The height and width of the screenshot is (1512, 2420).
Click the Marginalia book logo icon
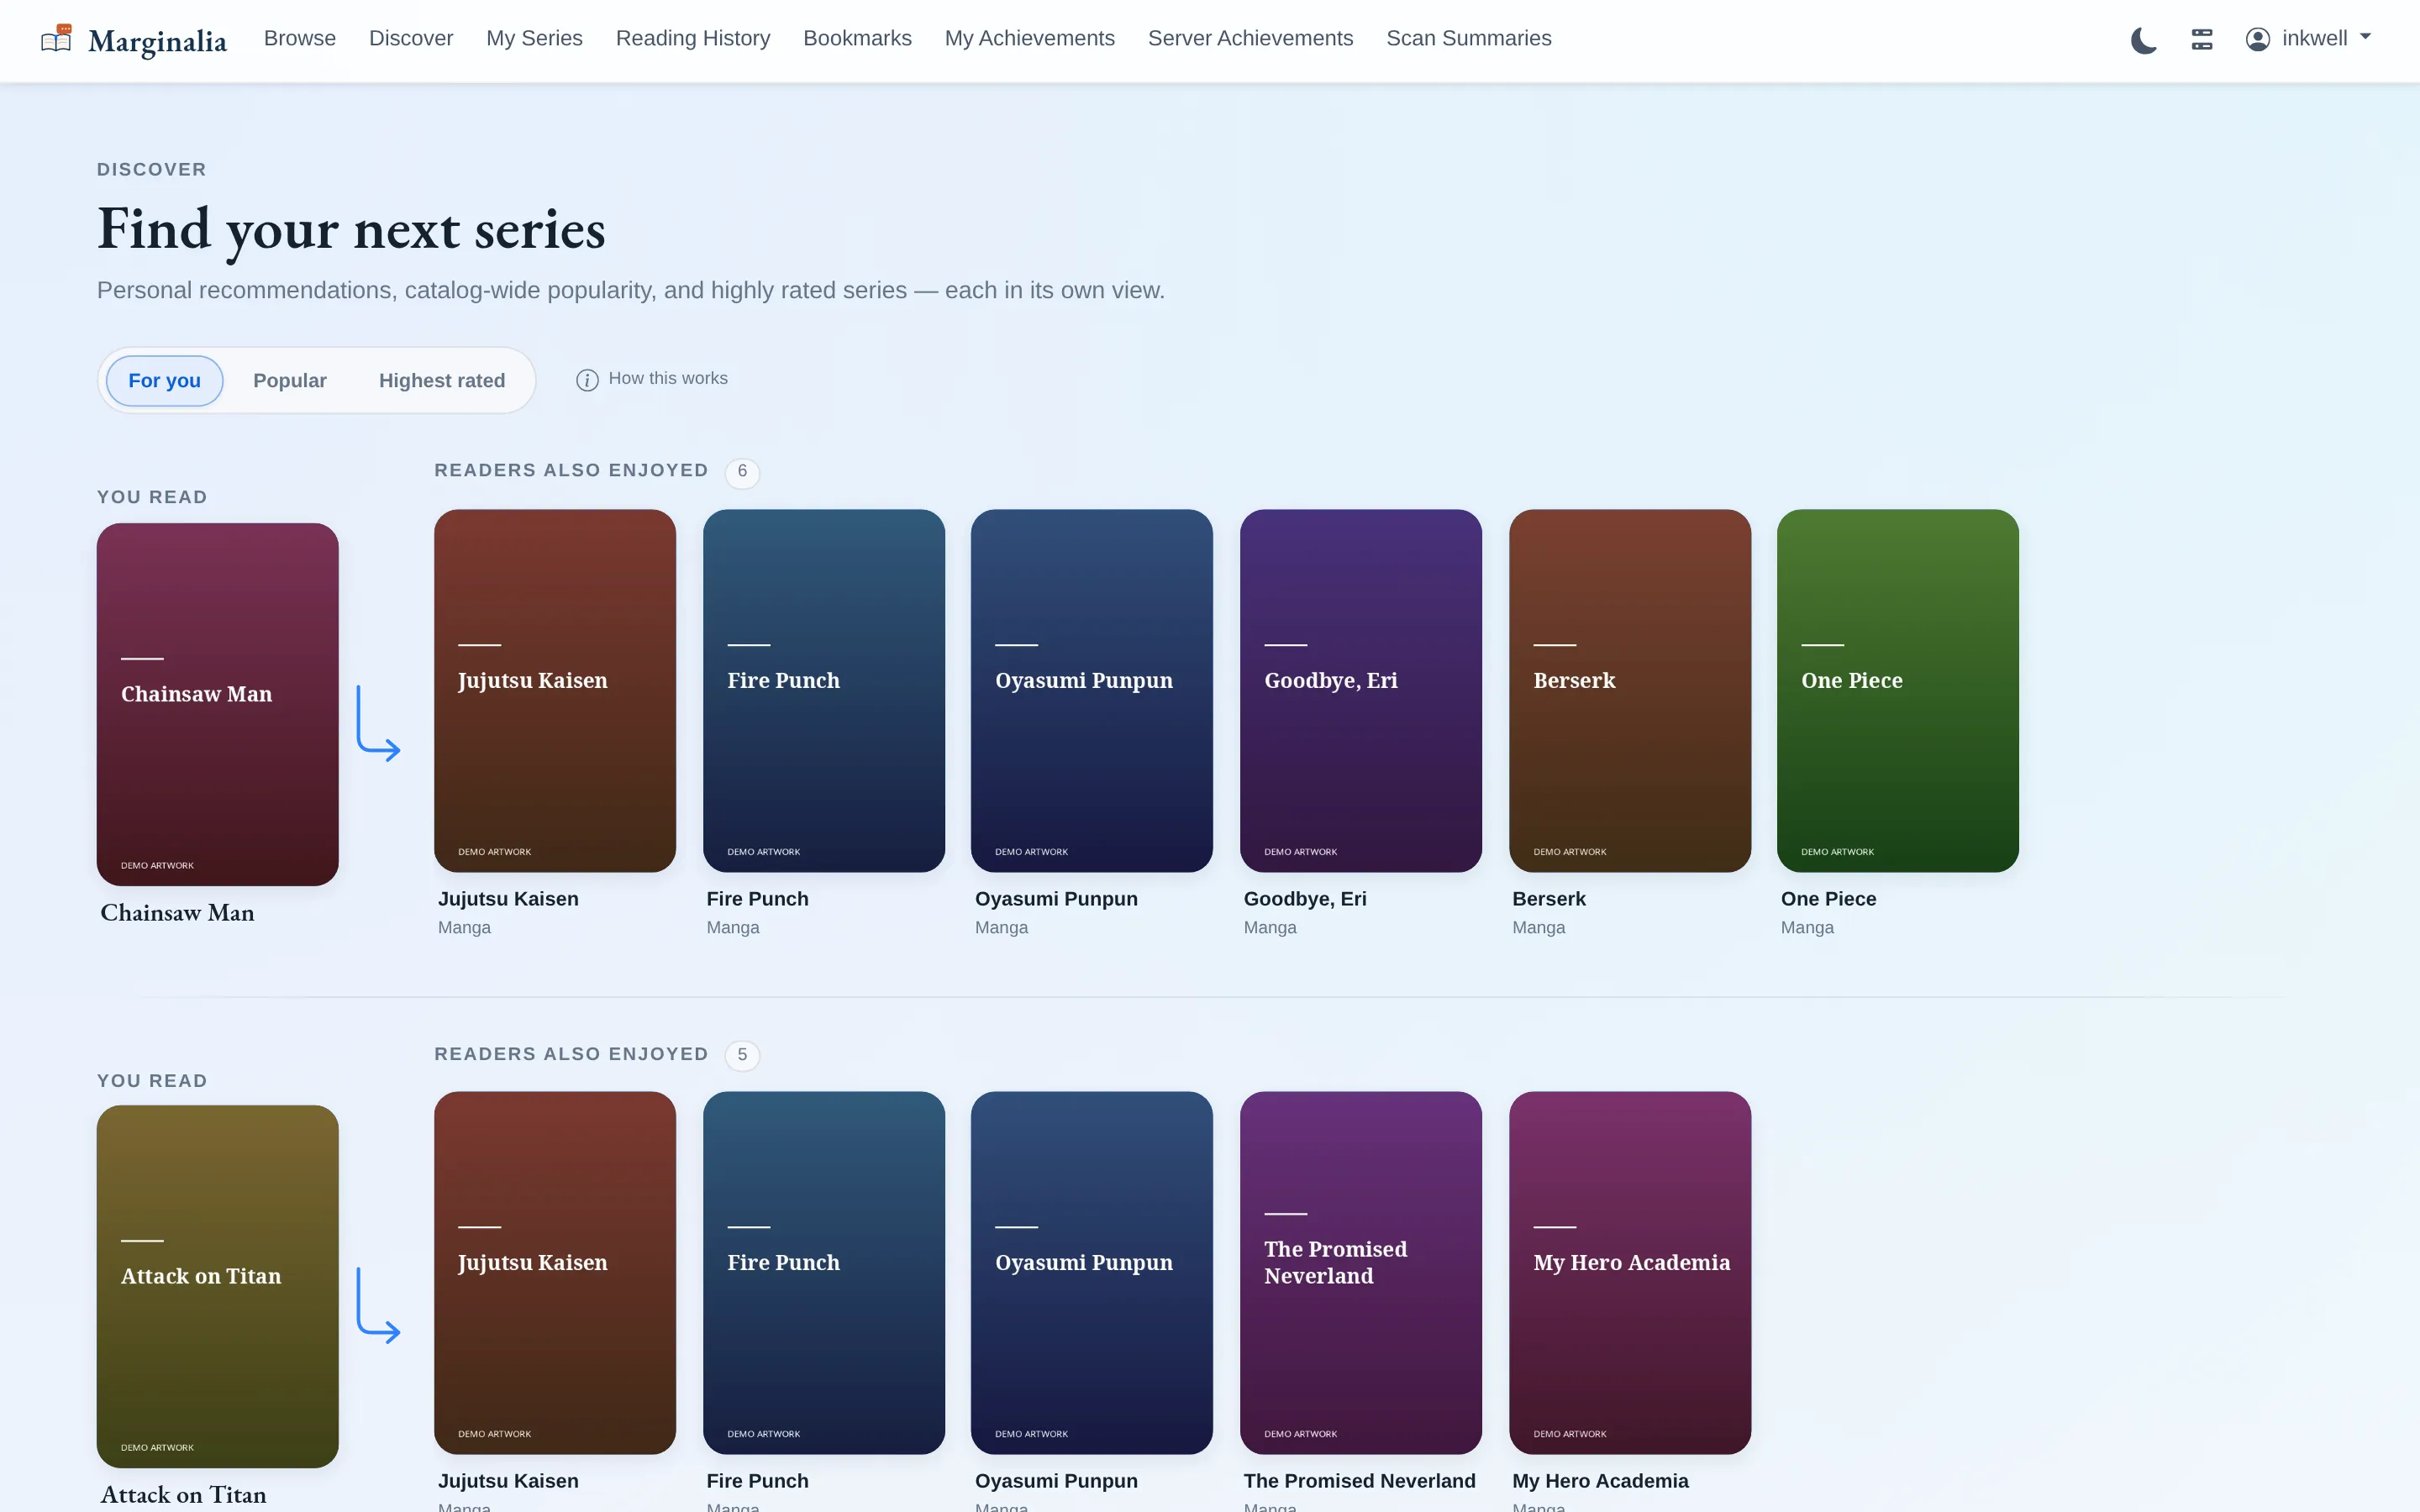tap(56, 39)
